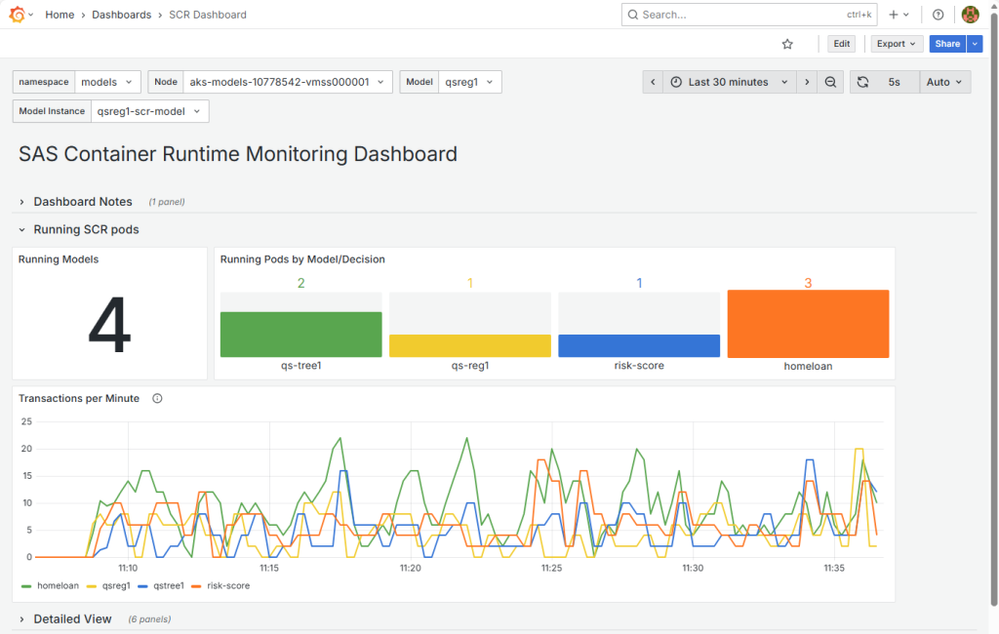The image size is (999, 634).
Task: Click the Transactions per Minute panel title
Action: [x=79, y=398]
